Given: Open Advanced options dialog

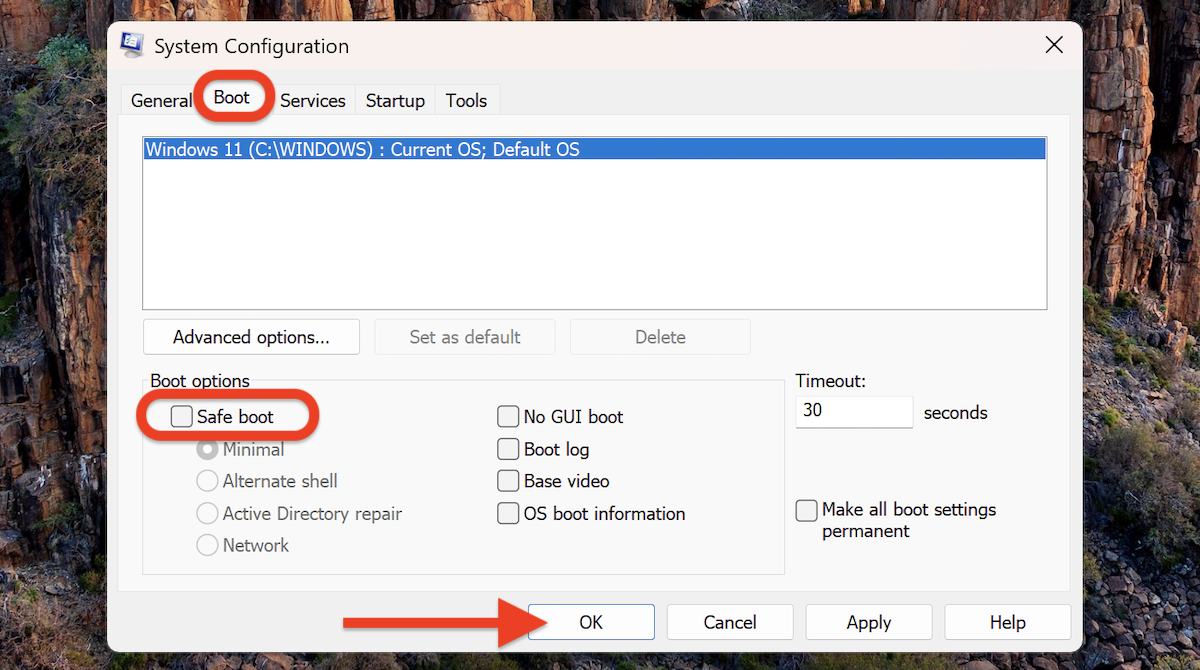Looking at the screenshot, I should 251,337.
